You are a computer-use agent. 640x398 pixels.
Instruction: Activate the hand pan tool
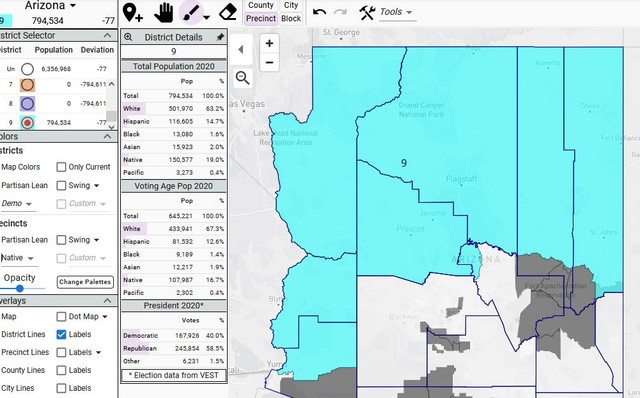click(x=164, y=12)
